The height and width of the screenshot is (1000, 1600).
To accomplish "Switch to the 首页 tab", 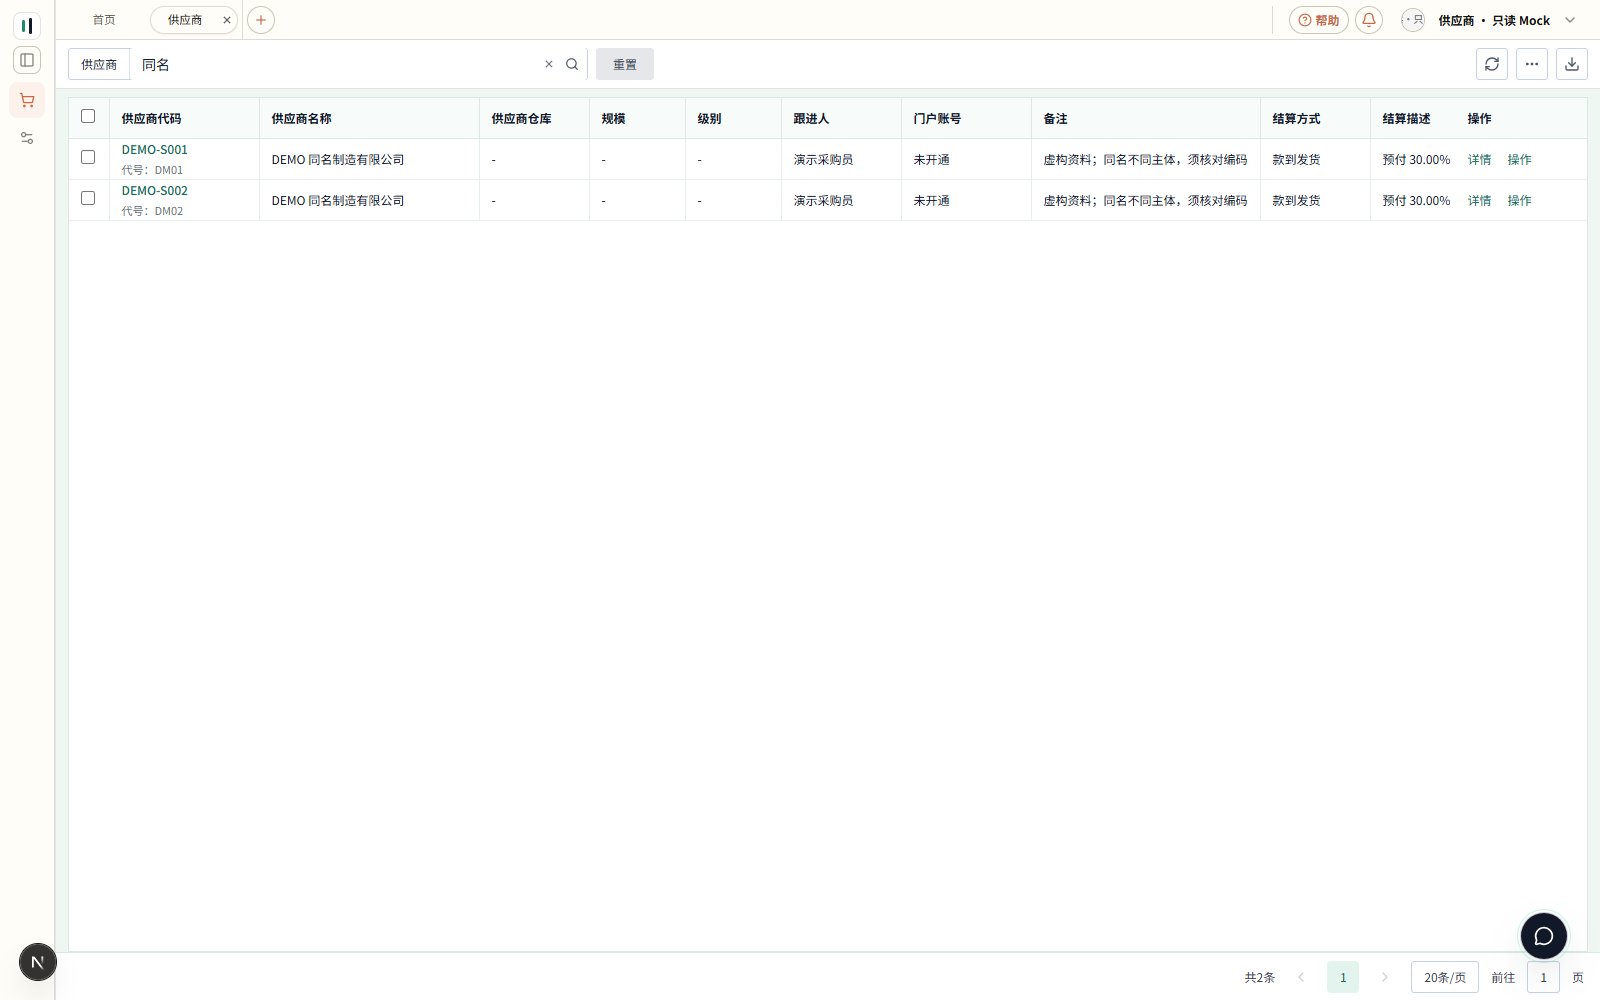I will click(x=104, y=20).
